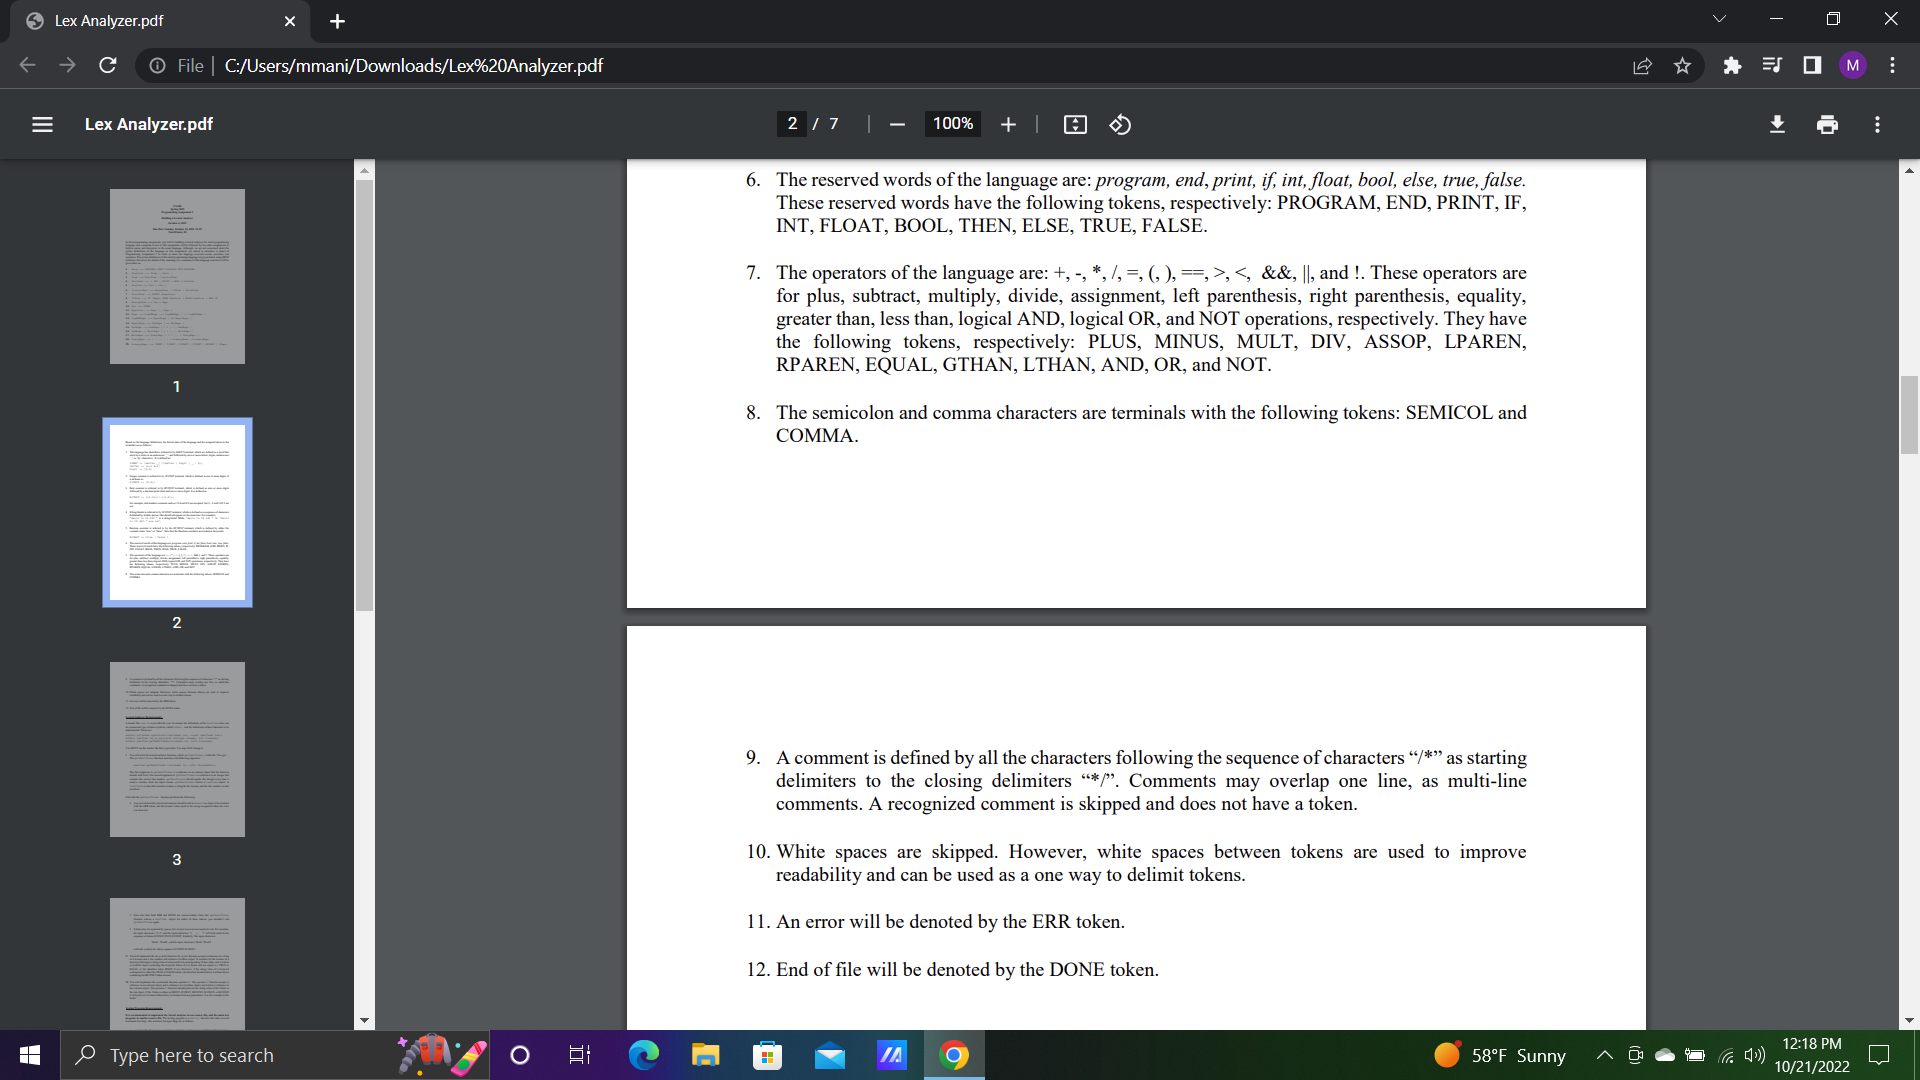Open PDF viewer more actions menu
The width and height of the screenshot is (1920, 1080).
click(1877, 124)
